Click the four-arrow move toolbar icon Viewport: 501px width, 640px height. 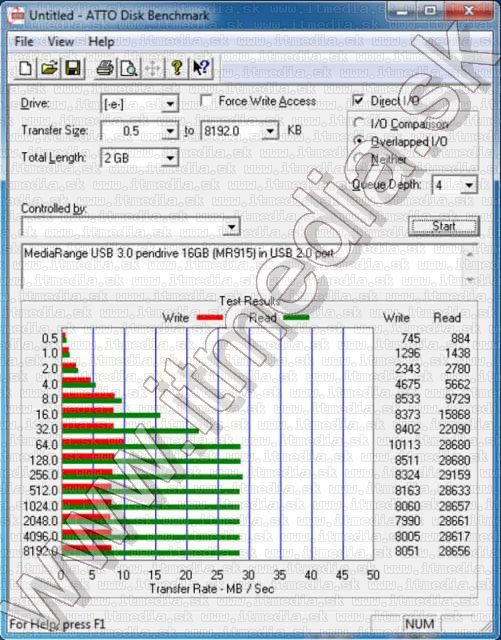153,68
